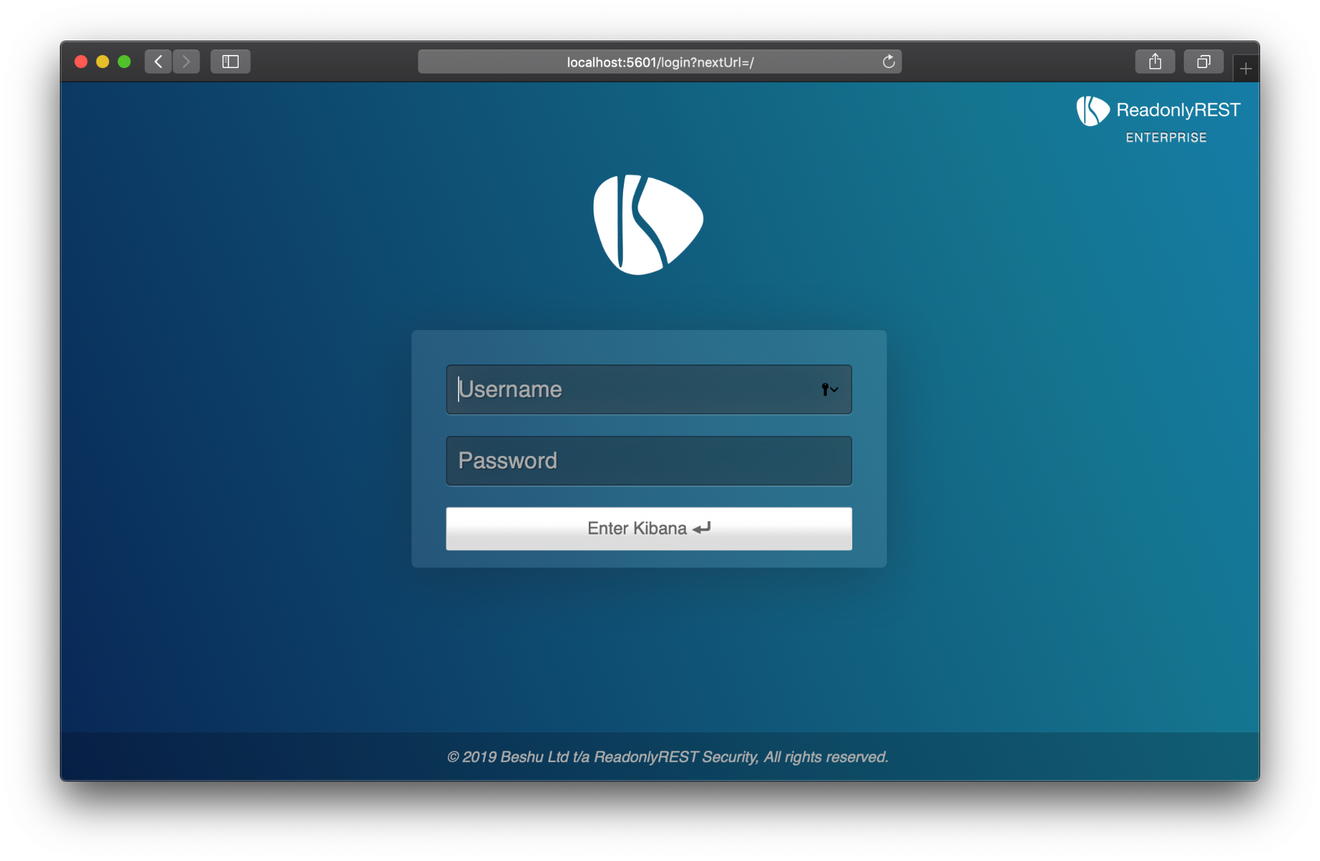Reload the Kibana login page
The width and height of the screenshot is (1320, 861).
pos(888,62)
